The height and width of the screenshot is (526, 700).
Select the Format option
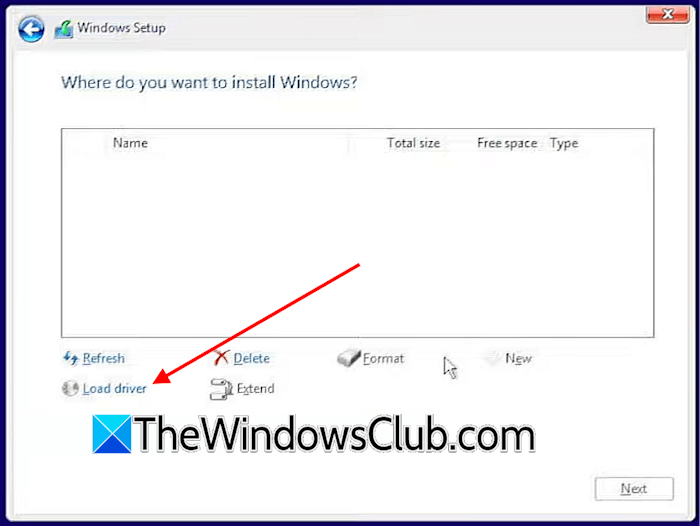pyautogui.click(x=383, y=358)
